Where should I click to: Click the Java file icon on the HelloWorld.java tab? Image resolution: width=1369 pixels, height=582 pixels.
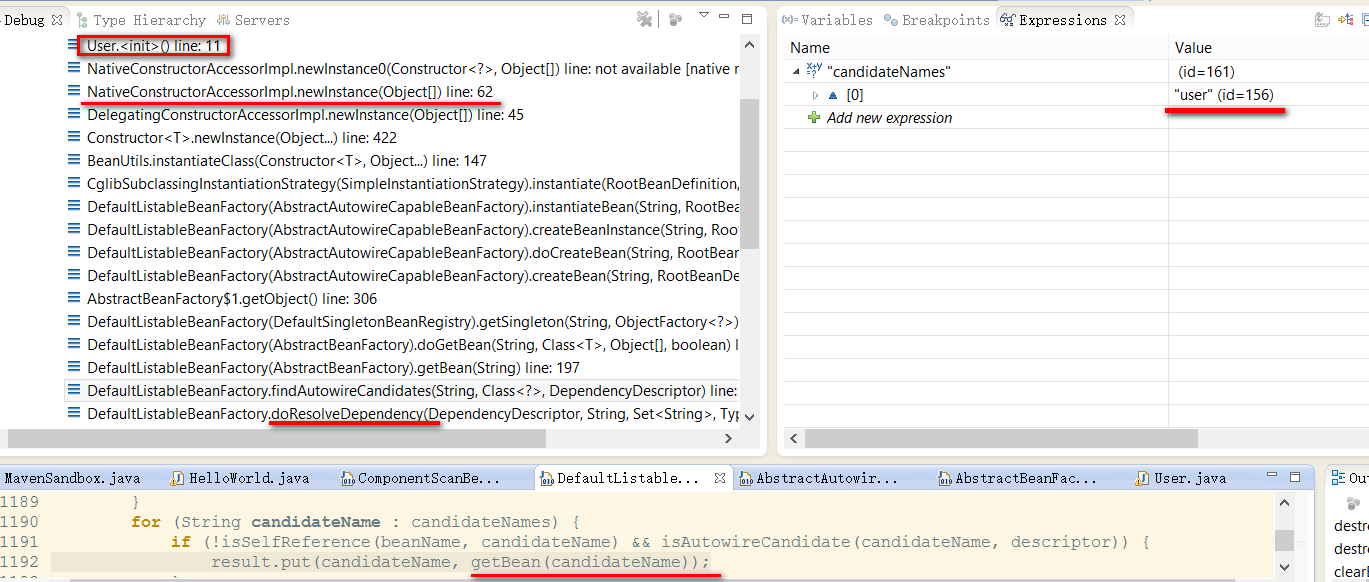tap(177, 479)
